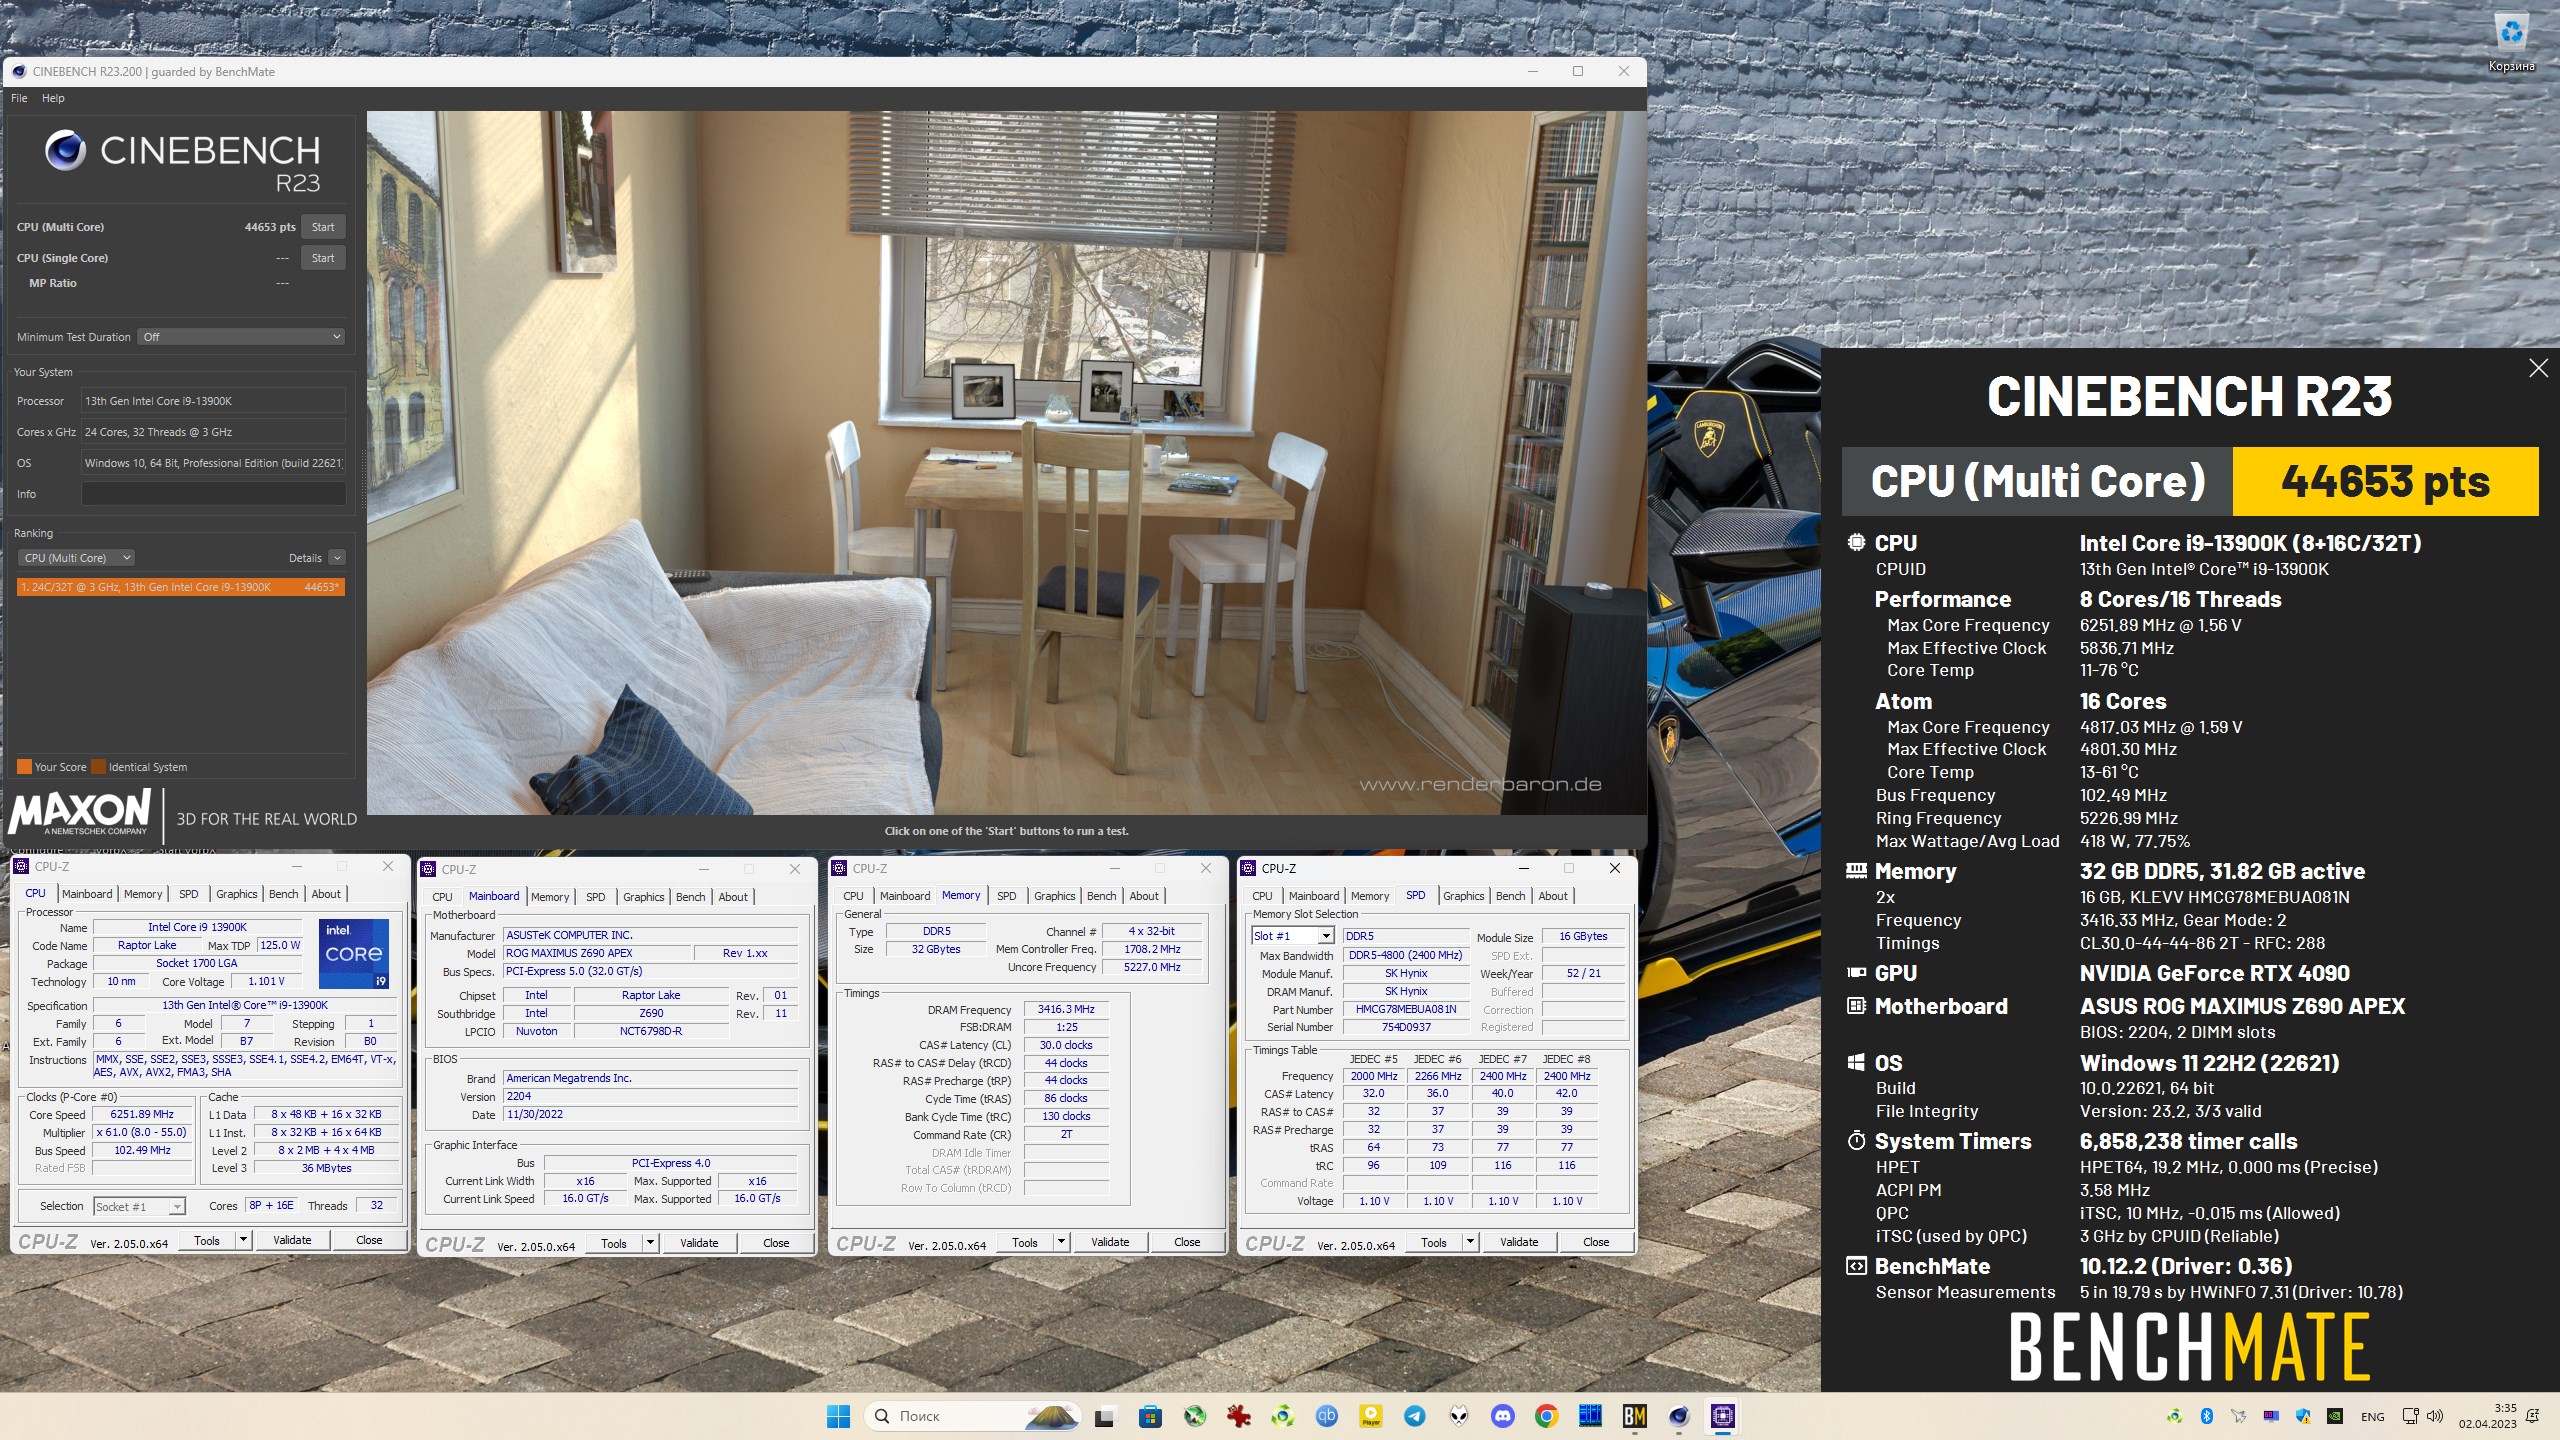2560x1440 pixels.
Task: Click the Info input field
Action: [214, 494]
